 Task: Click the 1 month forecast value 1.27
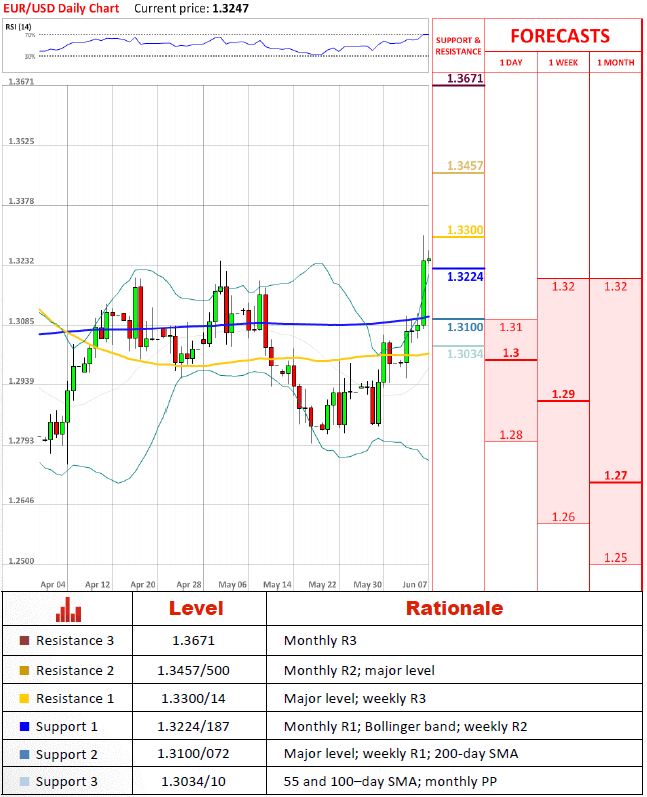point(615,476)
